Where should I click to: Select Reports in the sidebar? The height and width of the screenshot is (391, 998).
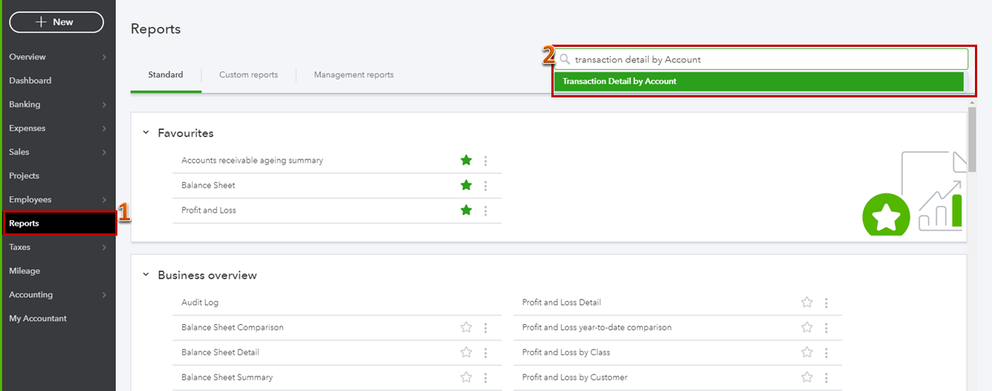[x=60, y=224]
